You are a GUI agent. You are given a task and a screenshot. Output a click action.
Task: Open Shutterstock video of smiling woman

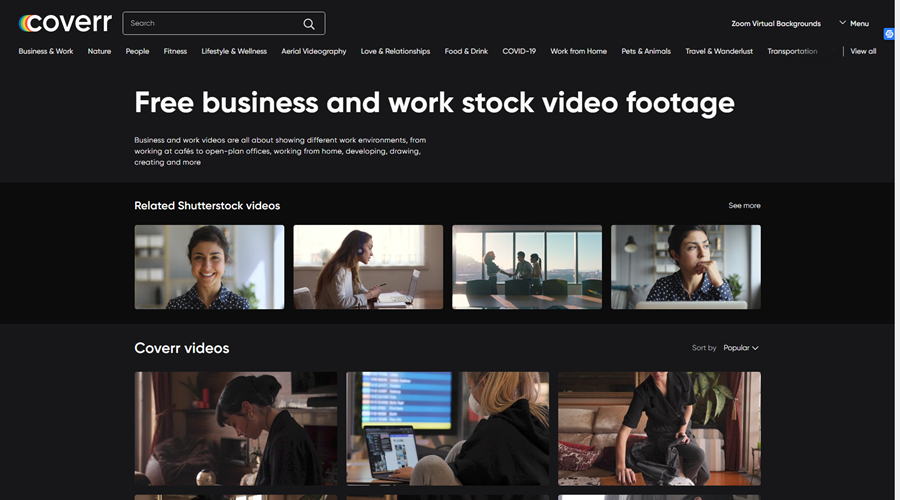pyautogui.click(x=209, y=267)
